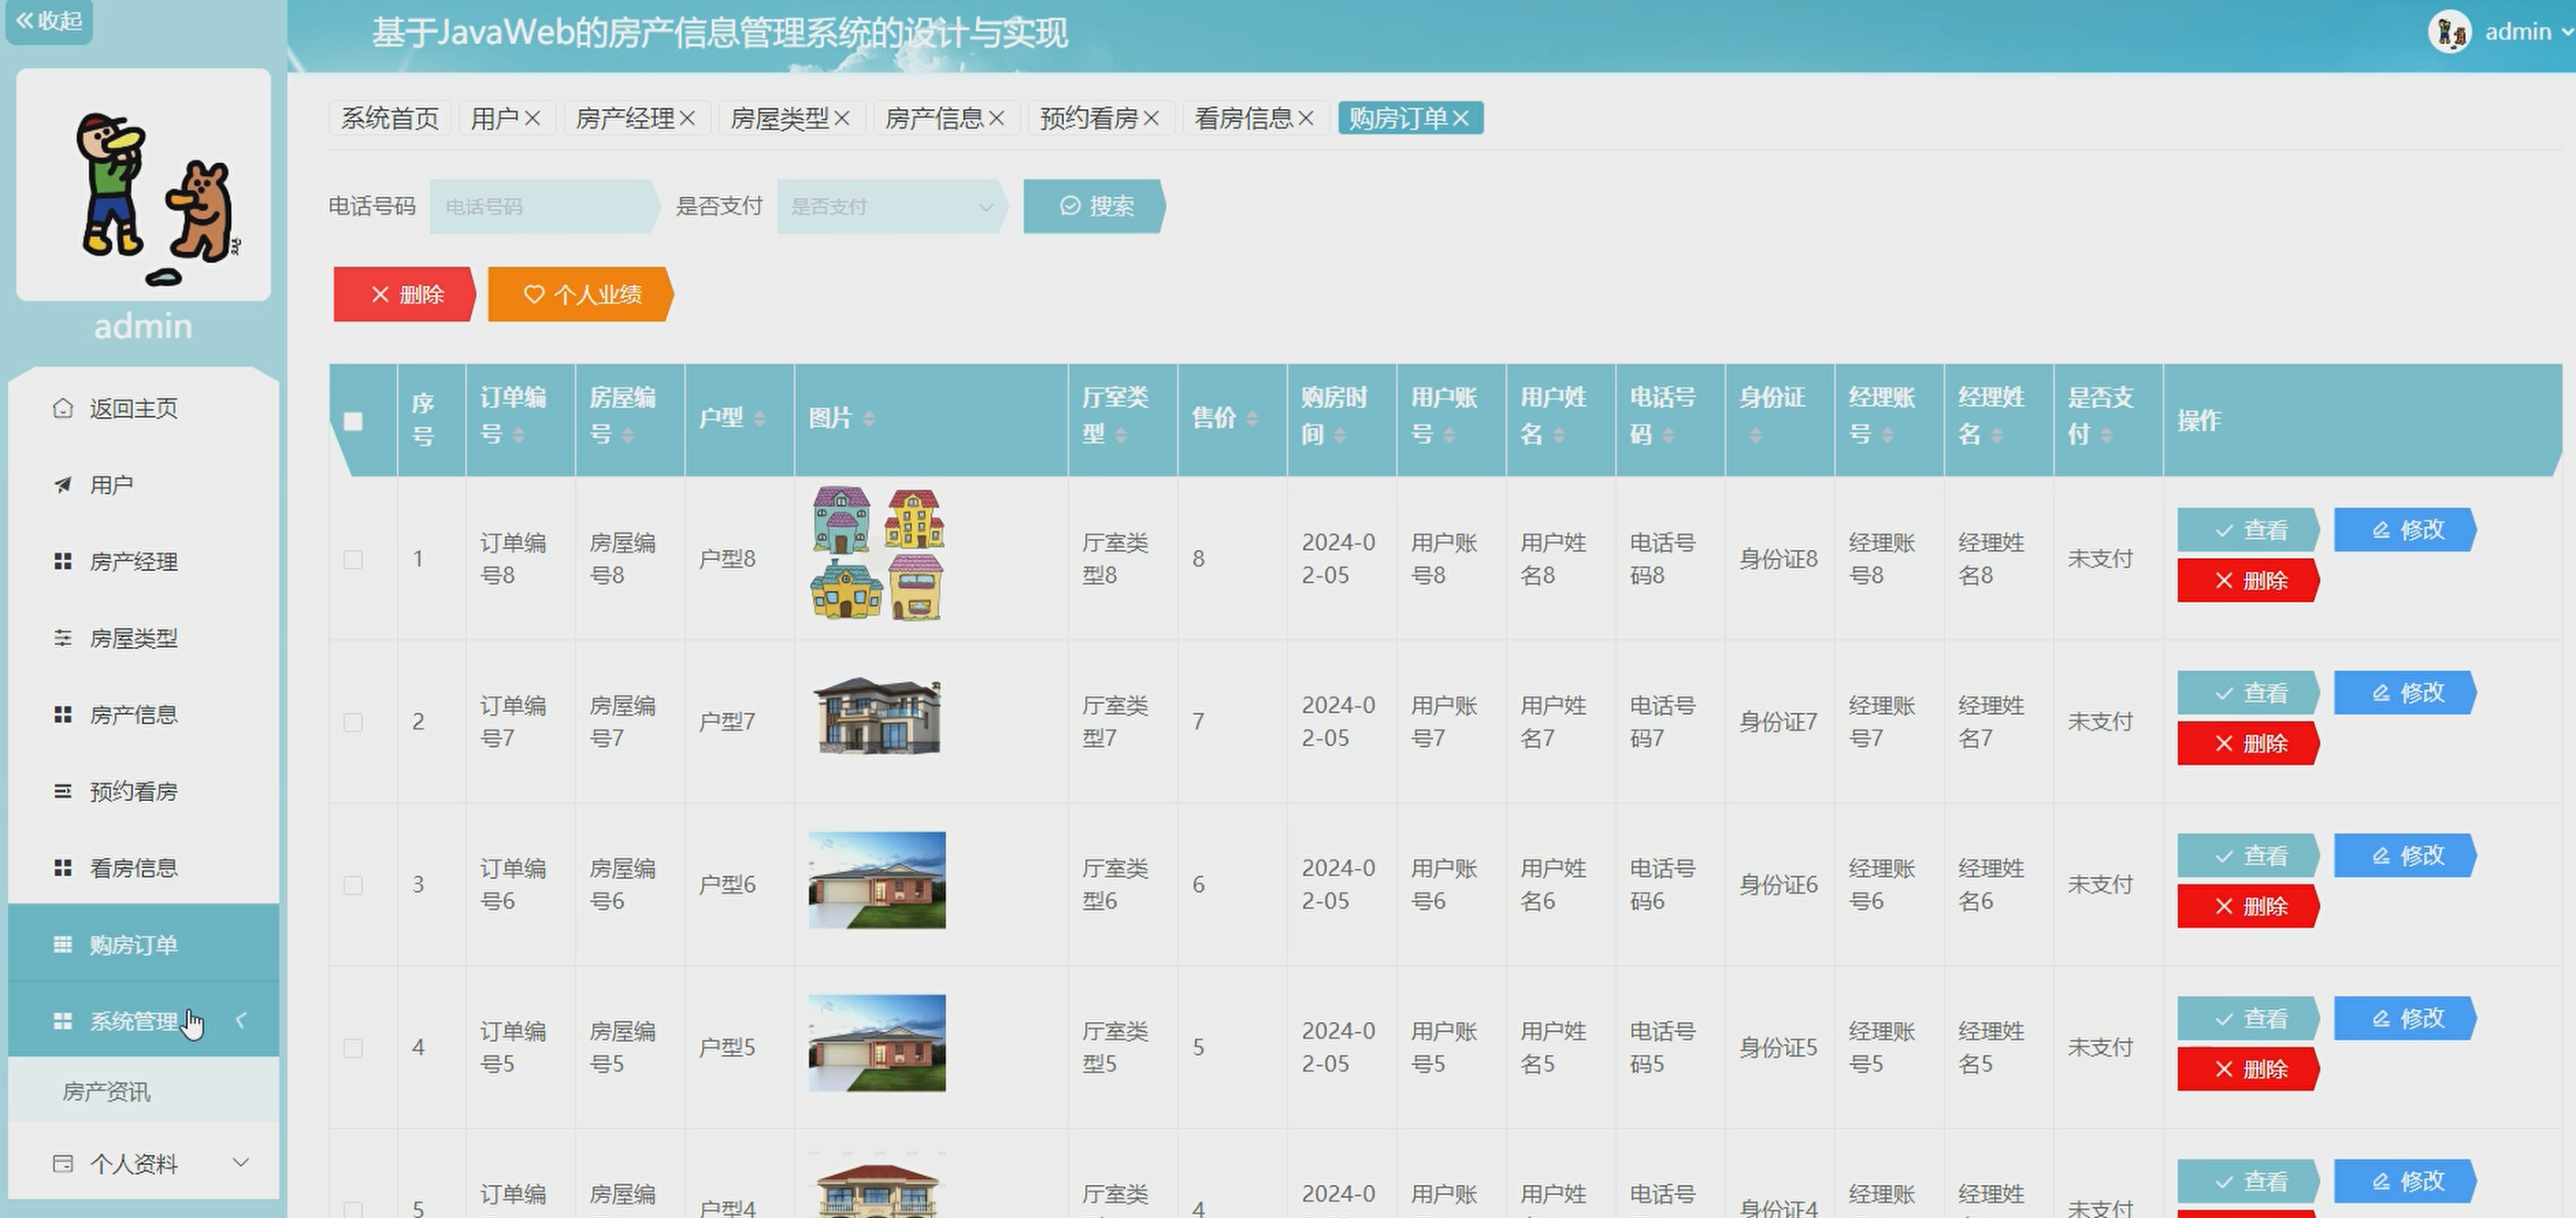
Task: Open 用户 in sidebar menu
Action: click(143, 485)
